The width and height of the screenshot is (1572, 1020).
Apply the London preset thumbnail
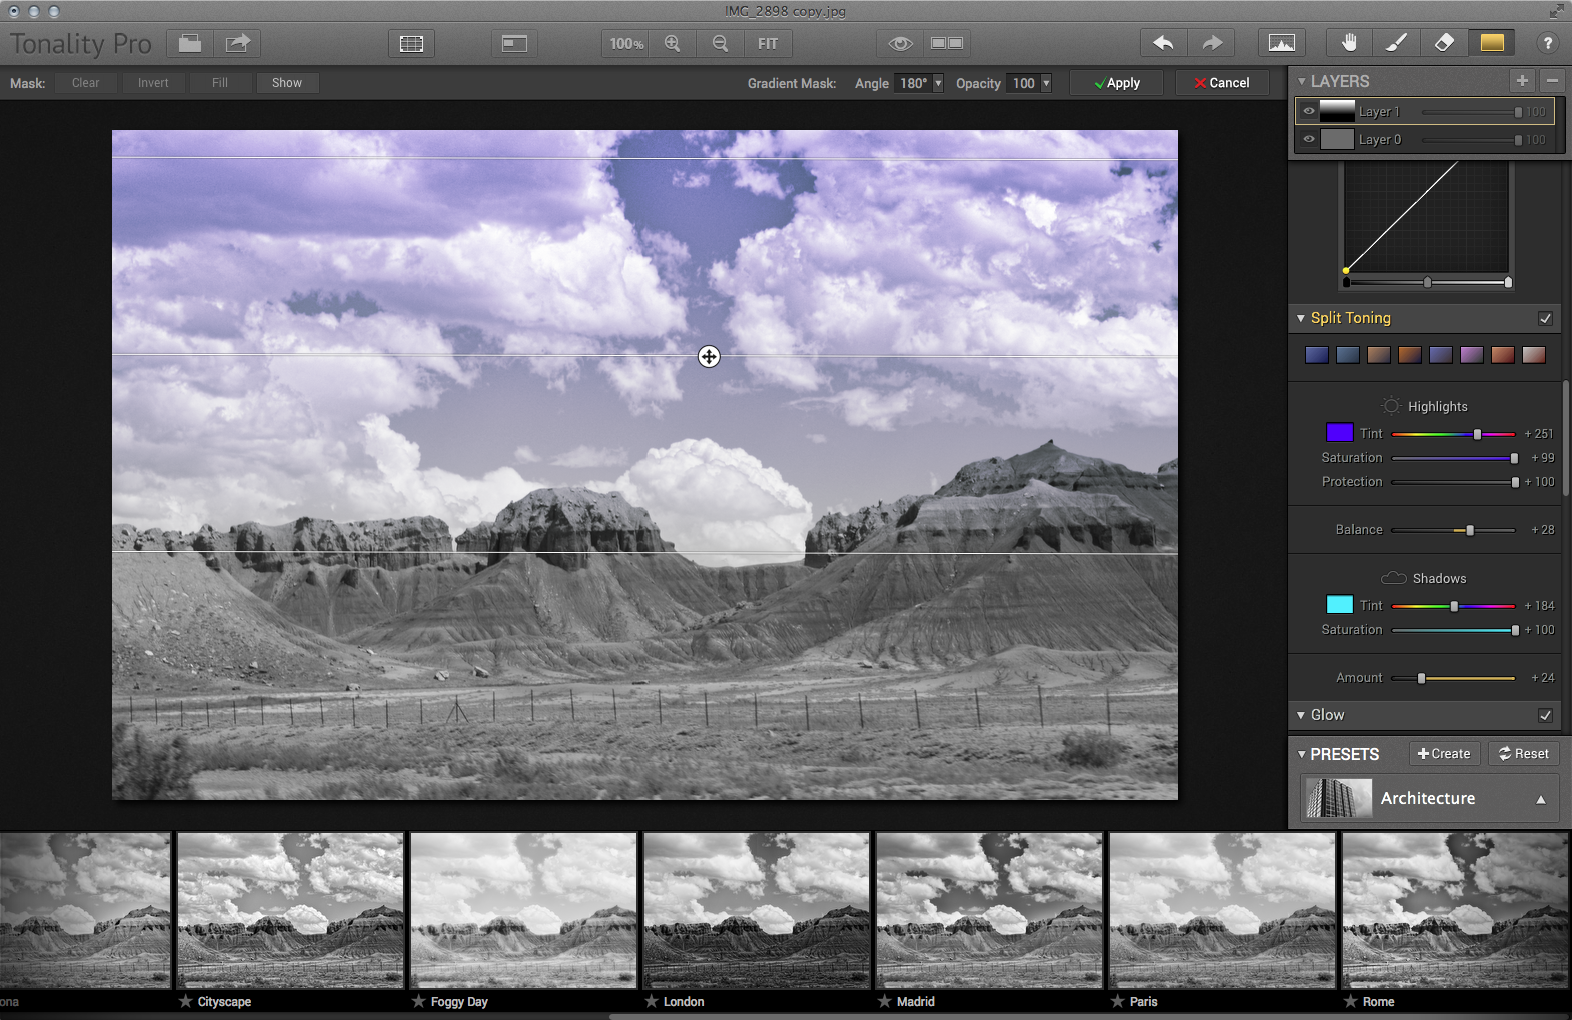[x=756, y=910]
